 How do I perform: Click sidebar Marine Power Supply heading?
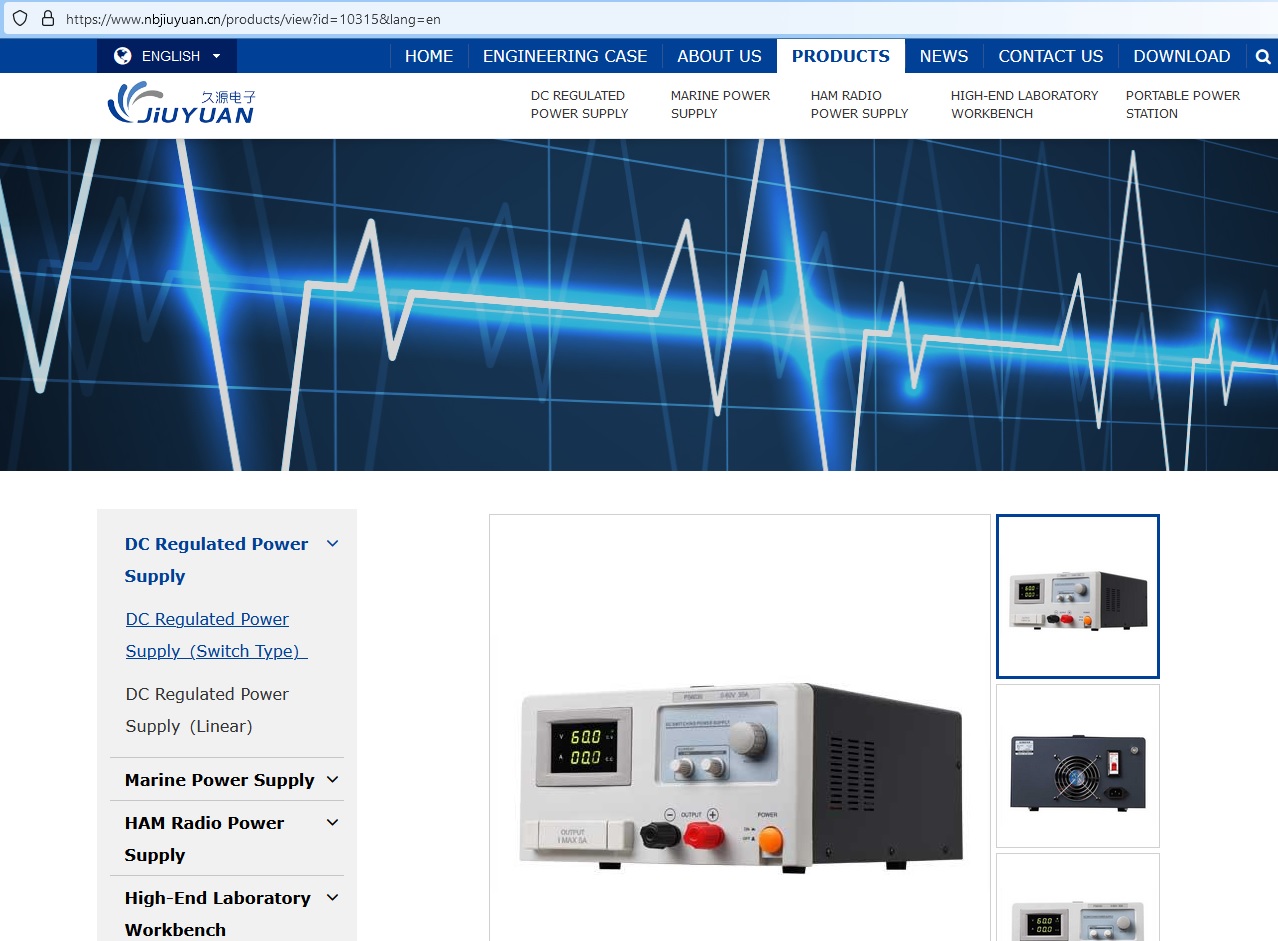click(x=220, y=780)
